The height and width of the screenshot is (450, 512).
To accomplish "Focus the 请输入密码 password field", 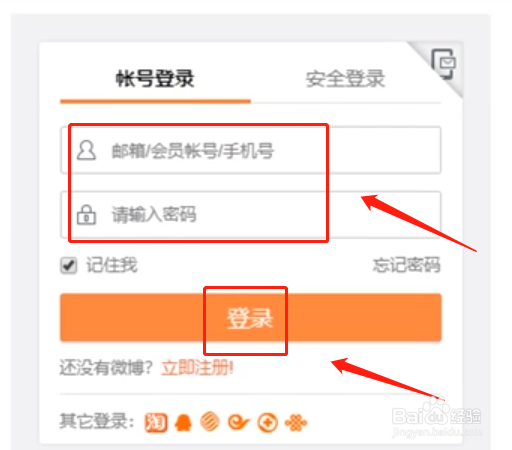I will pos(251,215).
